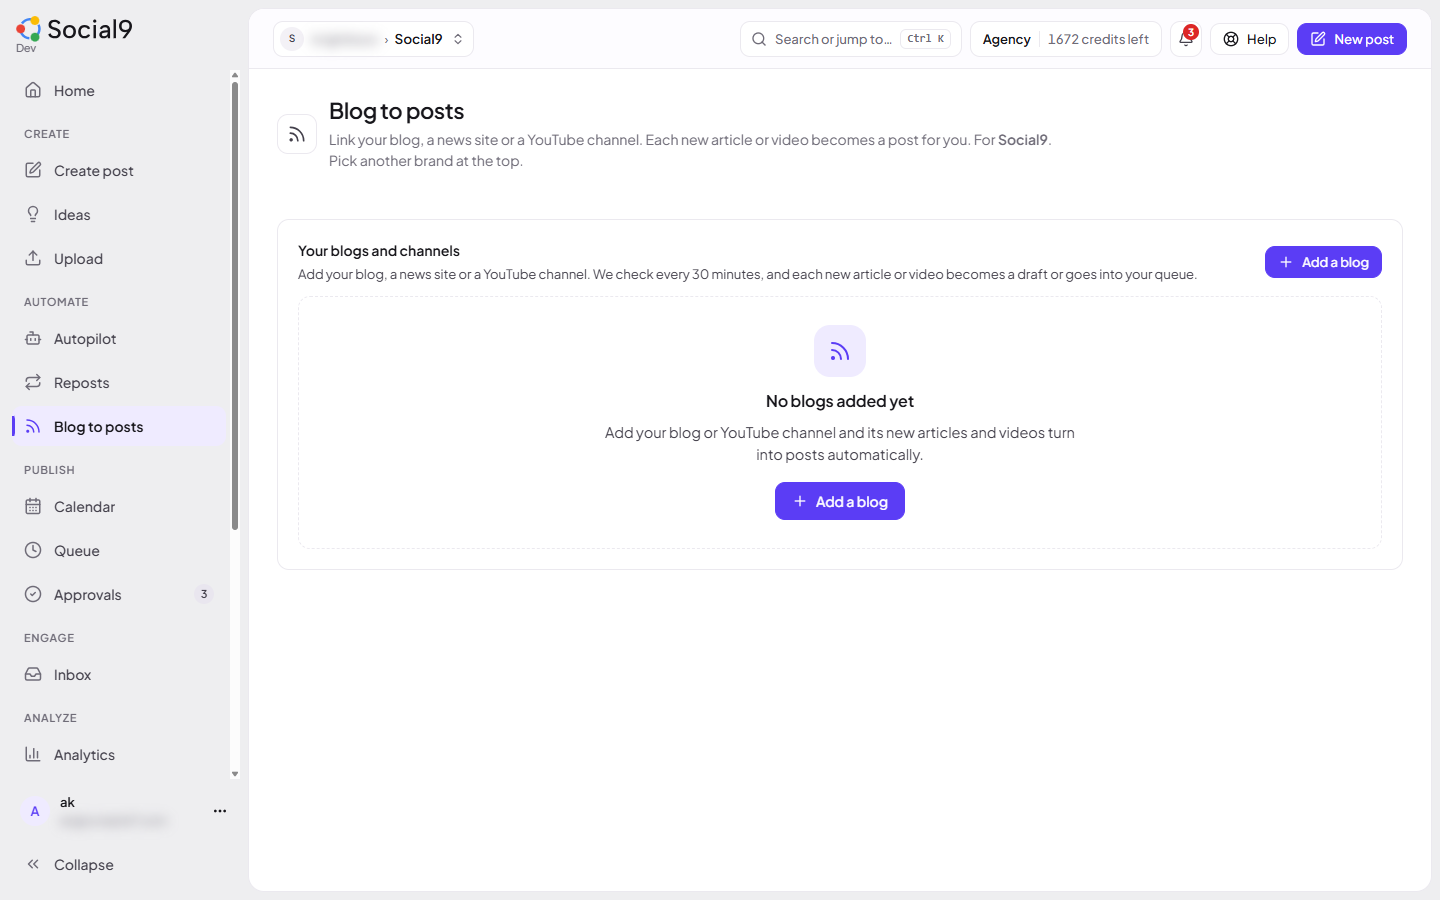Click the Analytics bar chart icon

(33, 754)
